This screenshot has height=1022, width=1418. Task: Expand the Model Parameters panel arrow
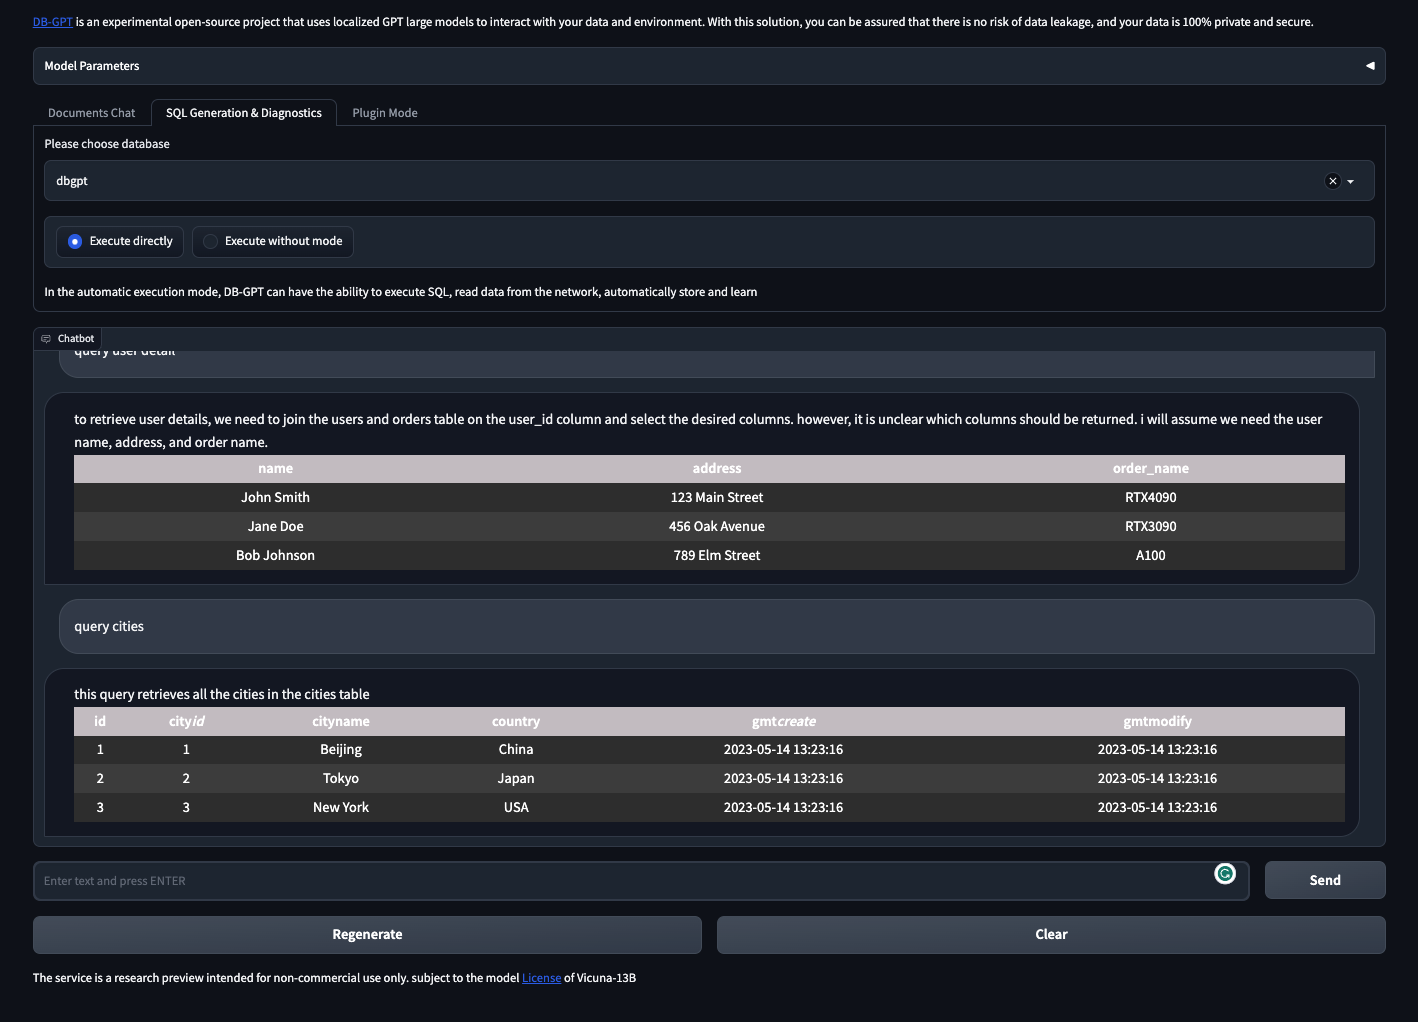pyautogui.click(x=1369, y=66)
